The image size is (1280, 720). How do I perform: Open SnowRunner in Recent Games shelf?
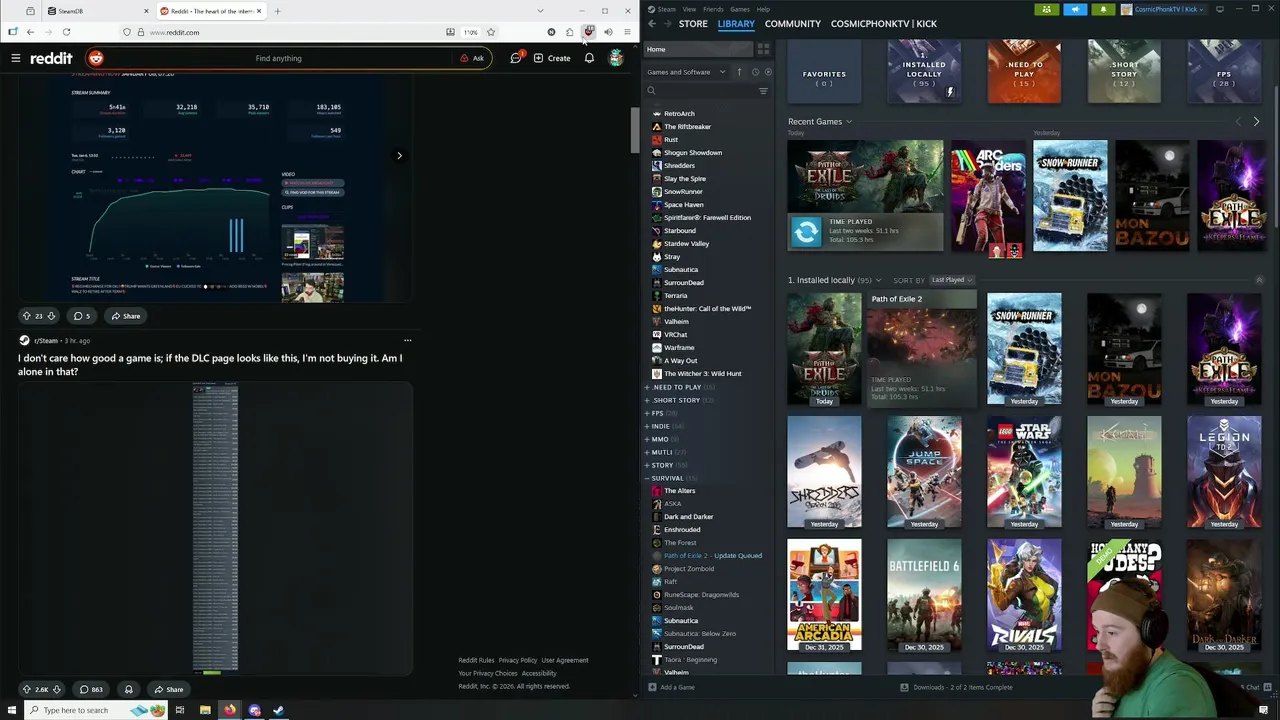click(x=1070, y=196)
